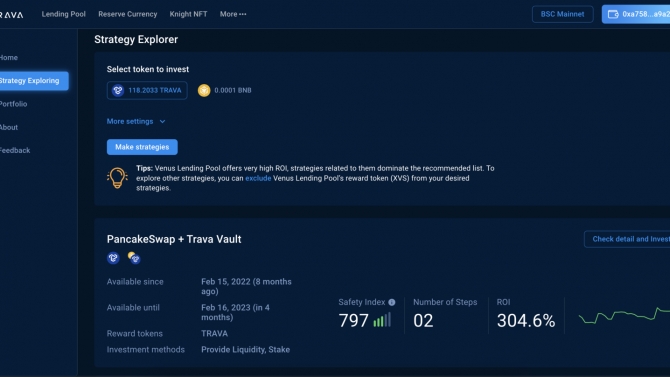Click Provide Liquidity, Stake methods text

tap(246, 350)
